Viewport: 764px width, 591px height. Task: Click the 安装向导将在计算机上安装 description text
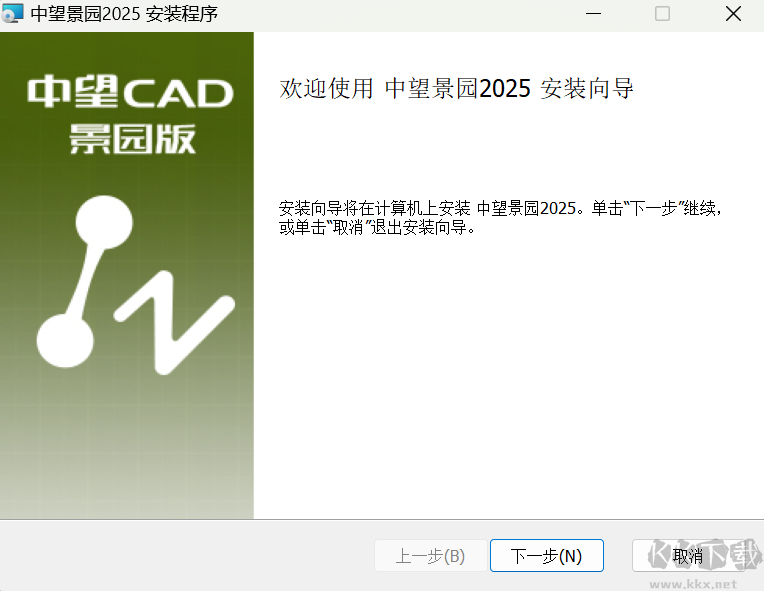pyautogui.click(x=499, y=218)
